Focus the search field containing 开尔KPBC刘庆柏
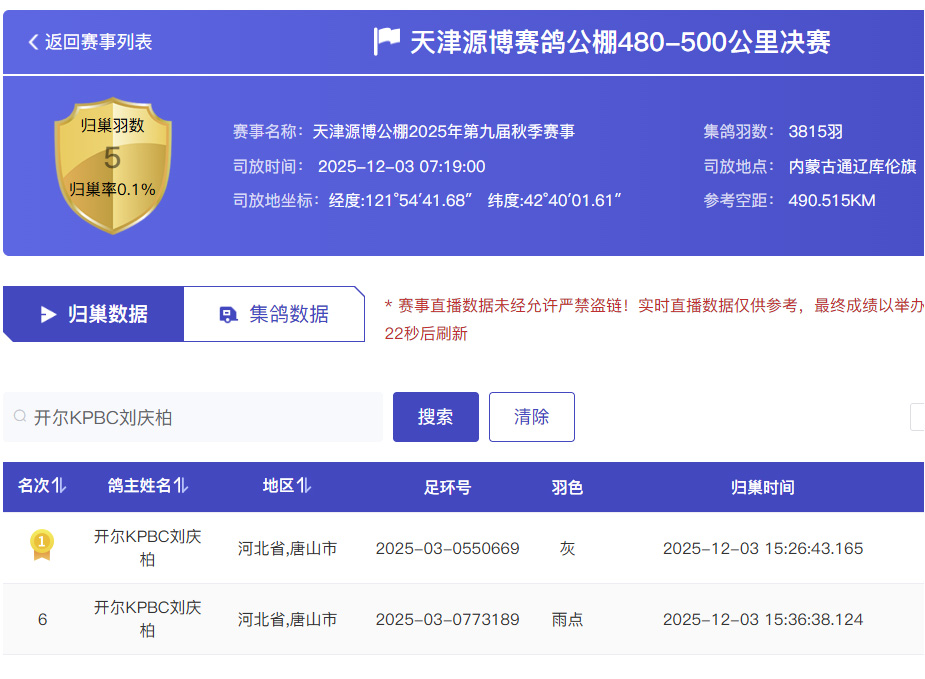The height and width of the screenshot is (679, 925). click(x=200, y=417)
